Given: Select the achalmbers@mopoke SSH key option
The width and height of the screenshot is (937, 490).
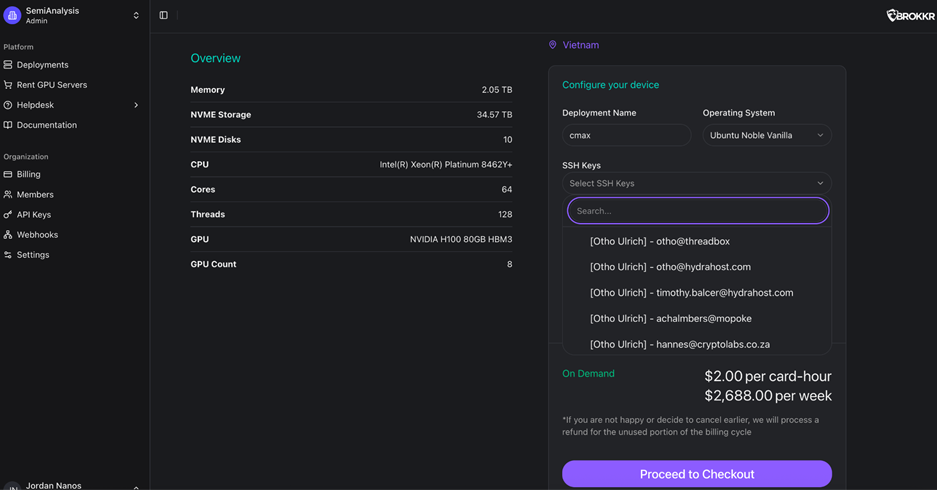Looking at the screenshot, I should pos(671,318).
